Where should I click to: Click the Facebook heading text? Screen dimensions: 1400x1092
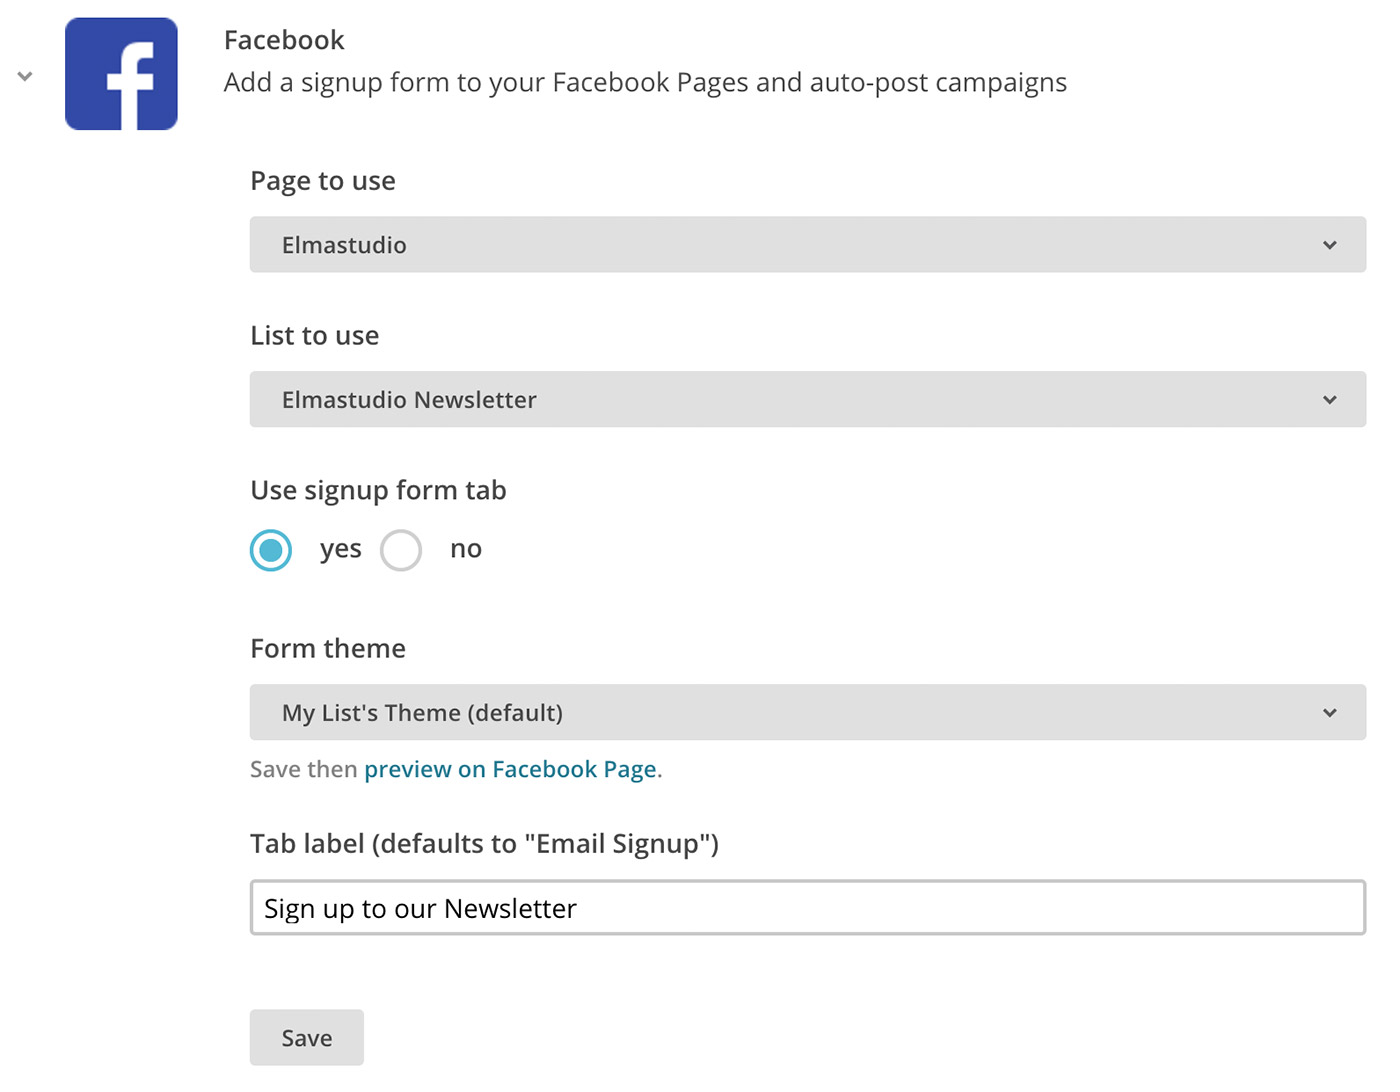[284, 40]
